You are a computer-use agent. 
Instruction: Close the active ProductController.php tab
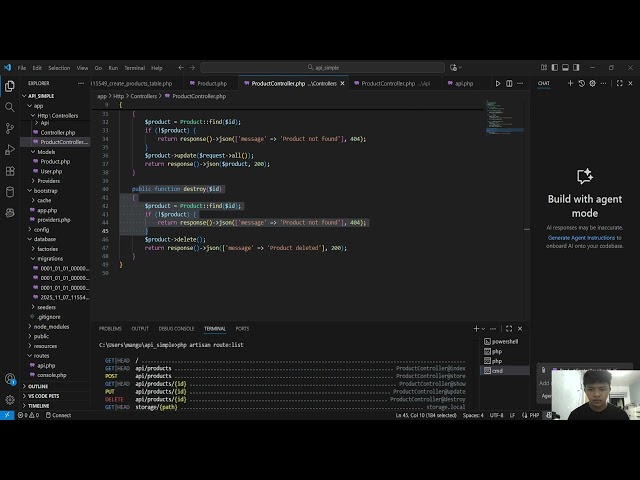[342, 83]
